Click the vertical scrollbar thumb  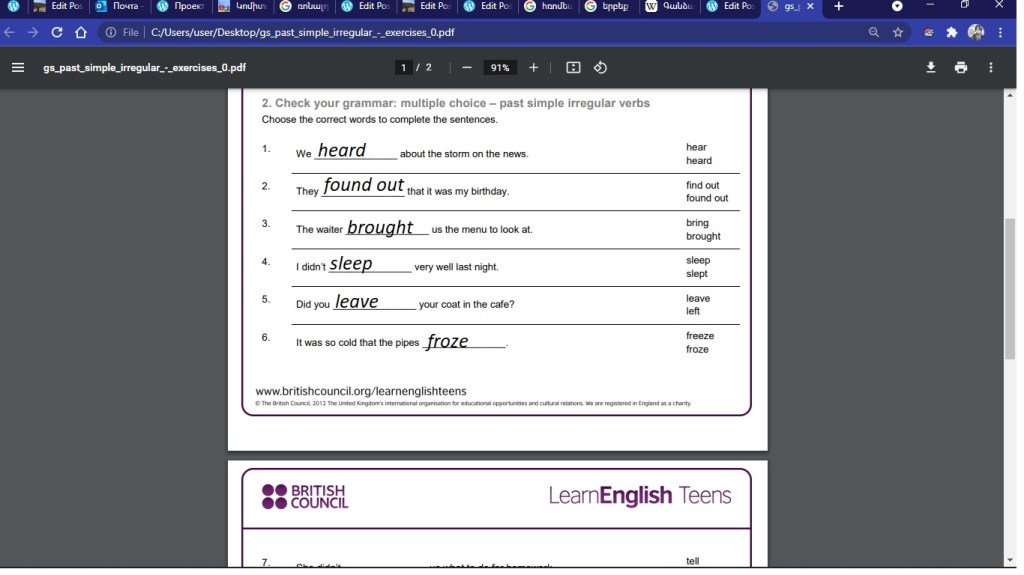(1010, 288)
